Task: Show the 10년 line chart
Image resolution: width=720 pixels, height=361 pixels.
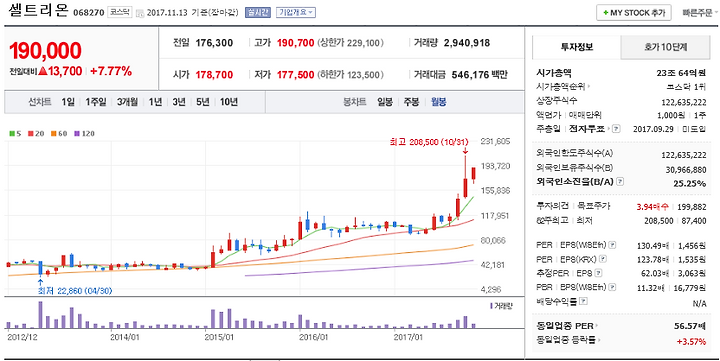Action: point(228,102)
